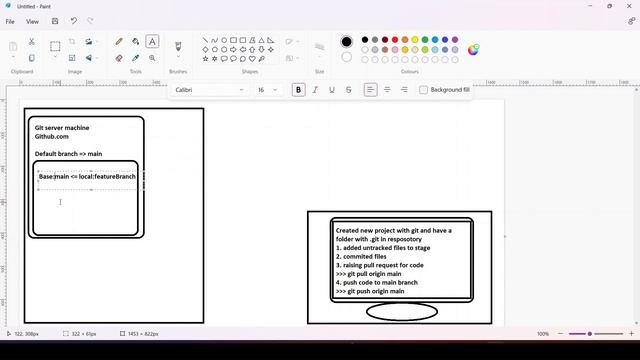
Task: Pick the green colour swatch
Action: pos(425,40)
